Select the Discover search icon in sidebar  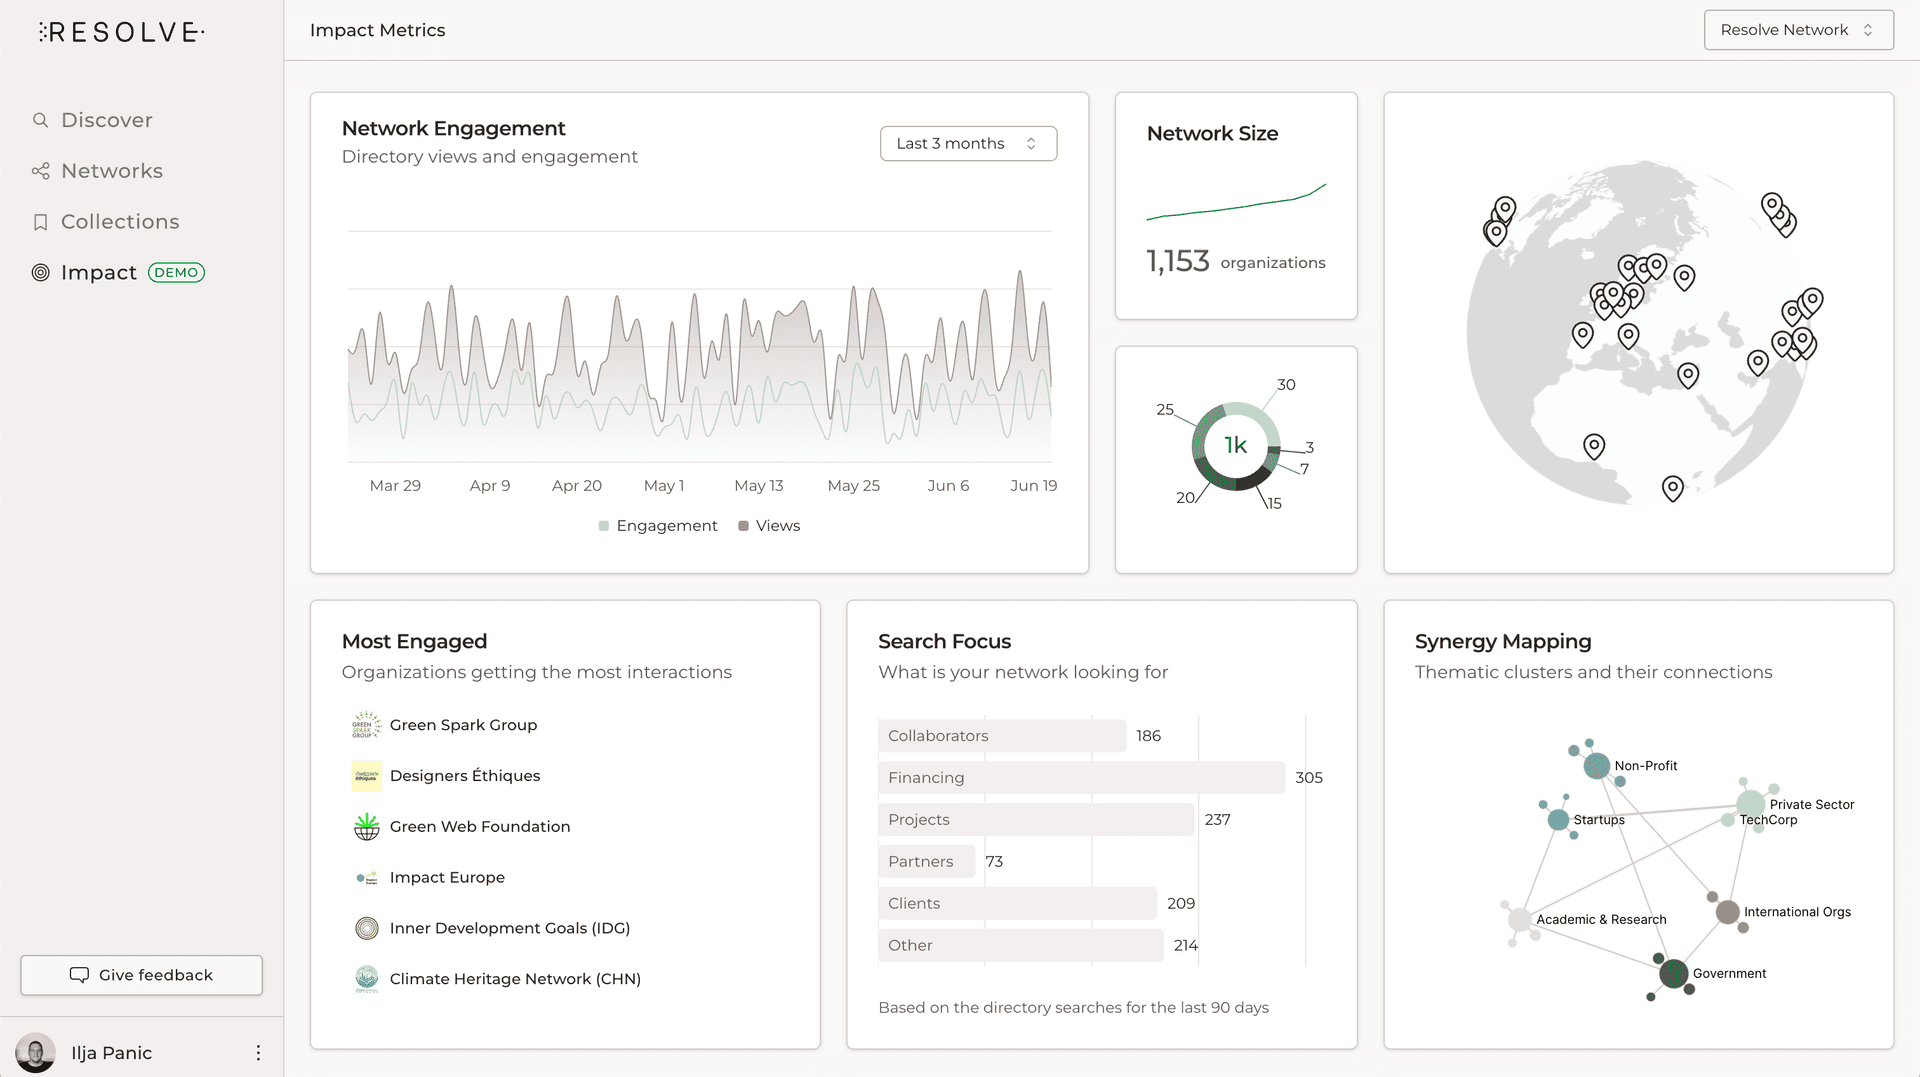pos(40,119)
